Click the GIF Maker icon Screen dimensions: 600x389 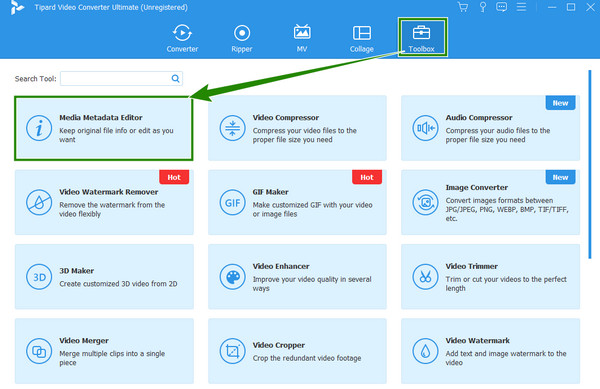point(232,202)
